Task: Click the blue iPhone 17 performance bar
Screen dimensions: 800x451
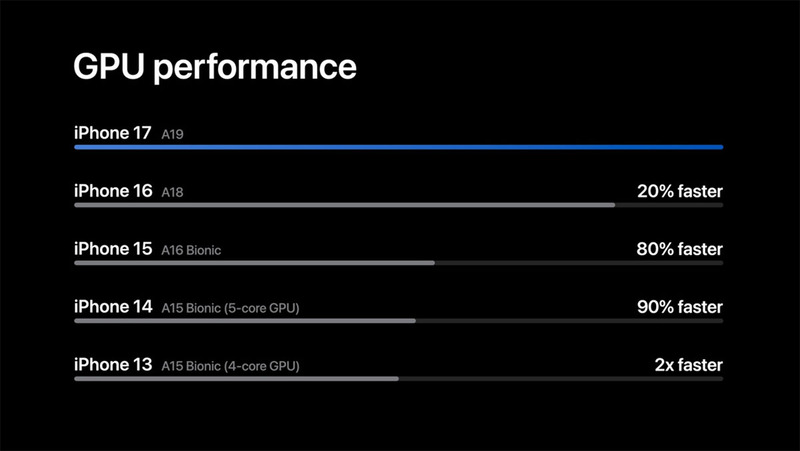Action: (x=398, y=147)
